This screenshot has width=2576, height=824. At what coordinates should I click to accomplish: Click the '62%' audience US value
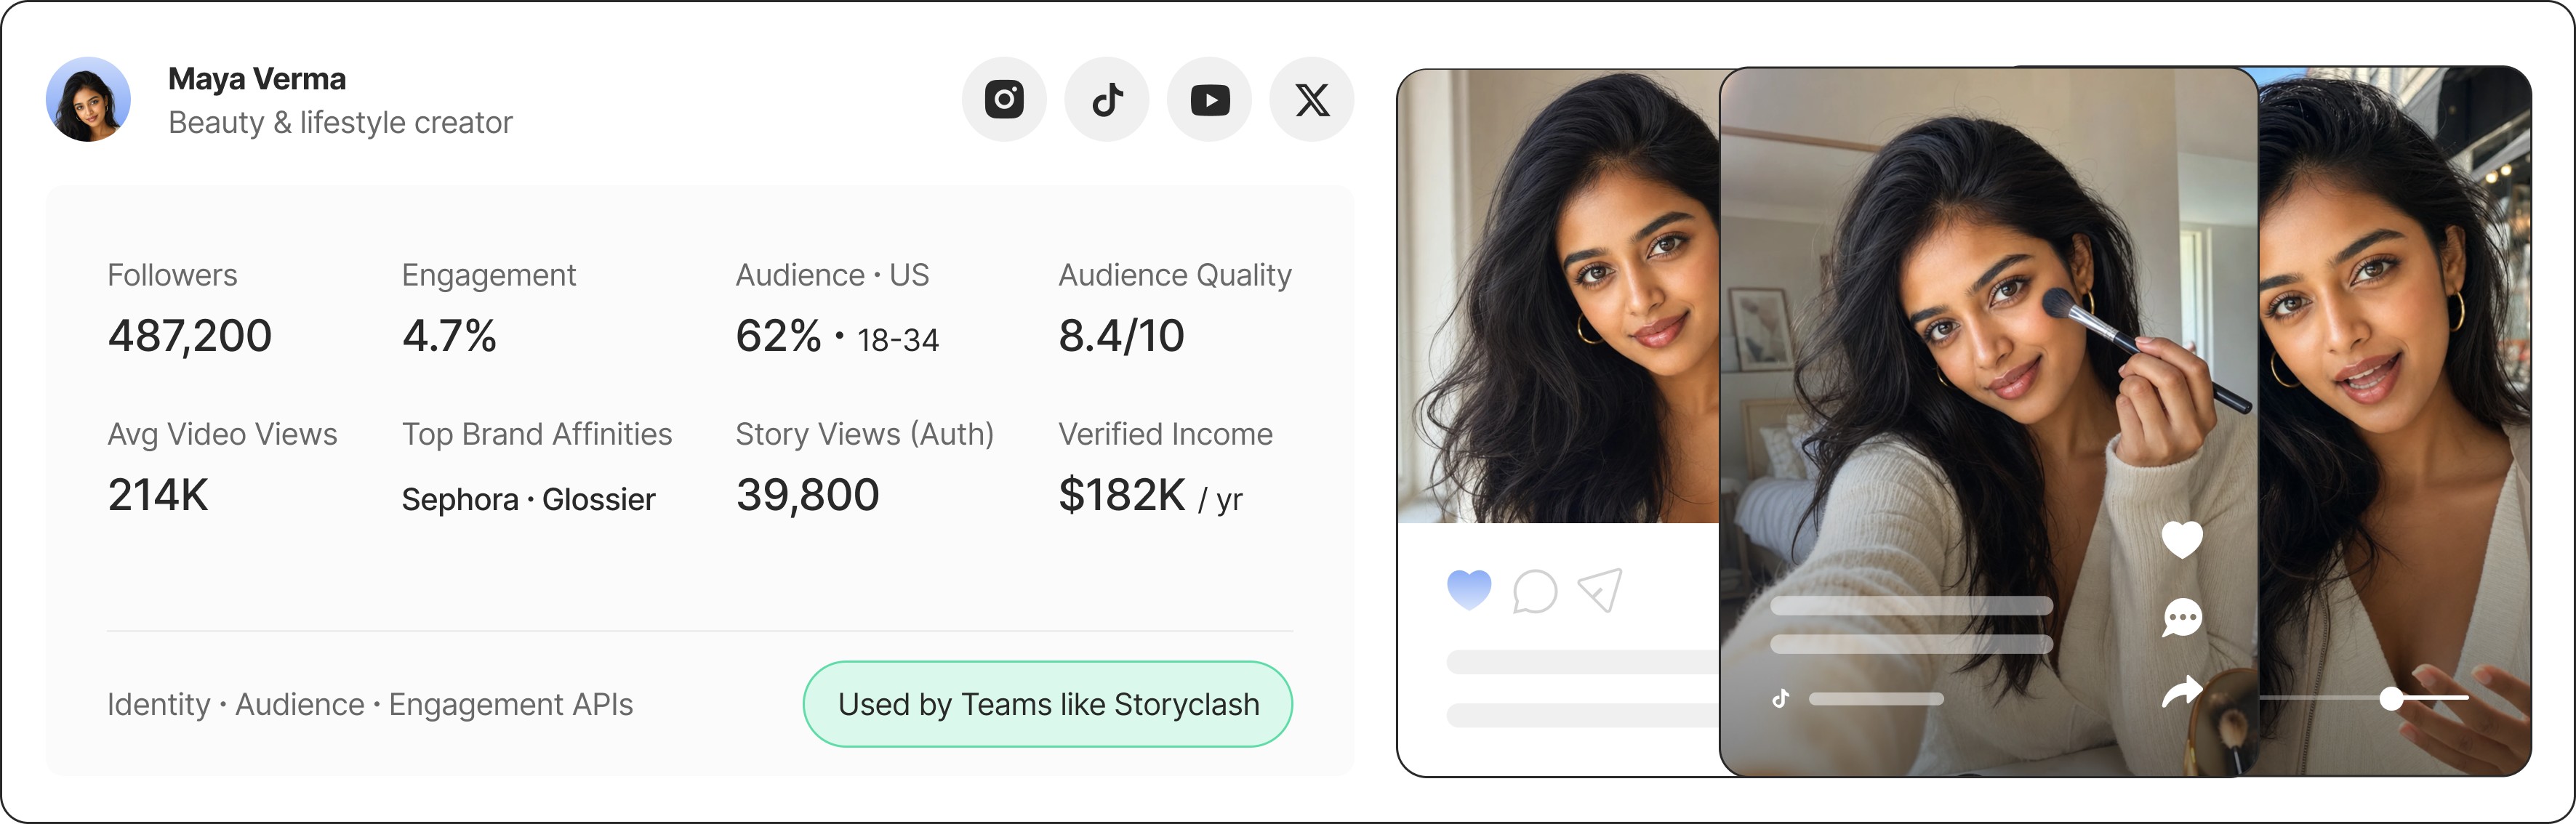[x=778, y=336]
